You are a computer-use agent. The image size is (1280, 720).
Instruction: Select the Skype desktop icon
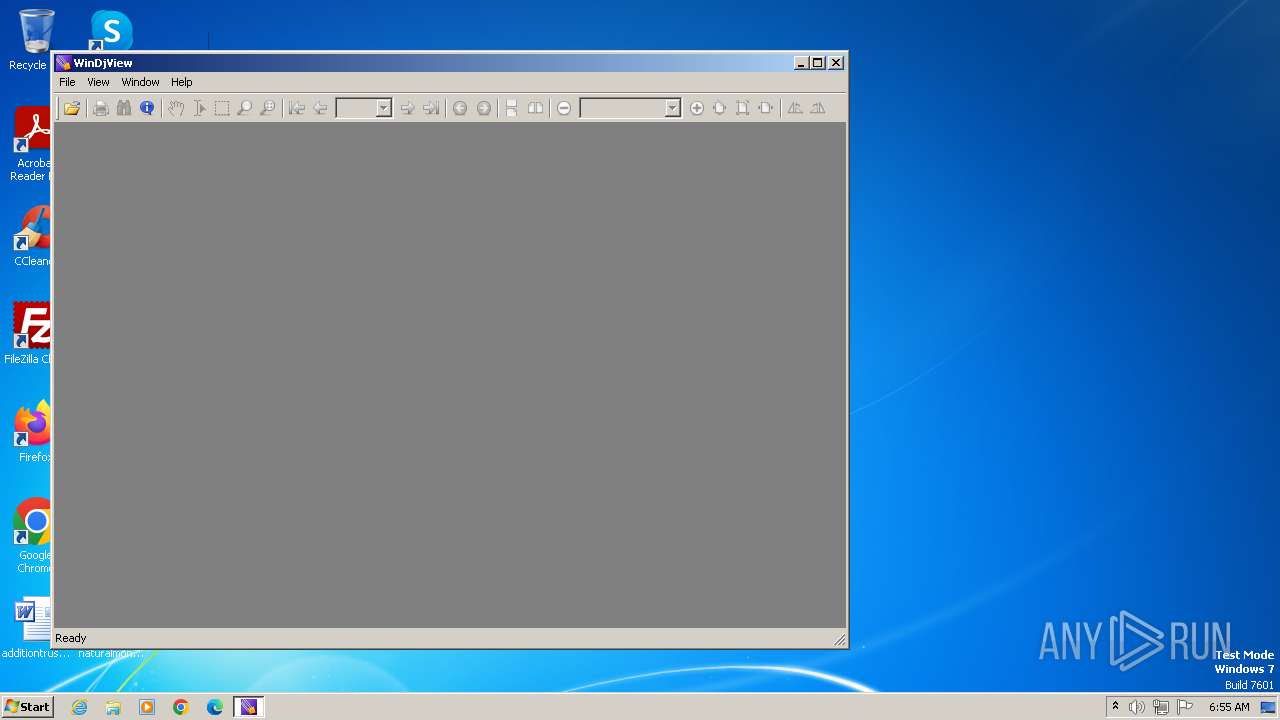111,30
